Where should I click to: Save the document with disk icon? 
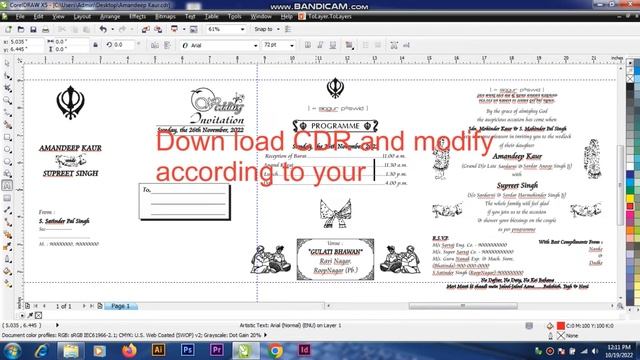[33, 29]
